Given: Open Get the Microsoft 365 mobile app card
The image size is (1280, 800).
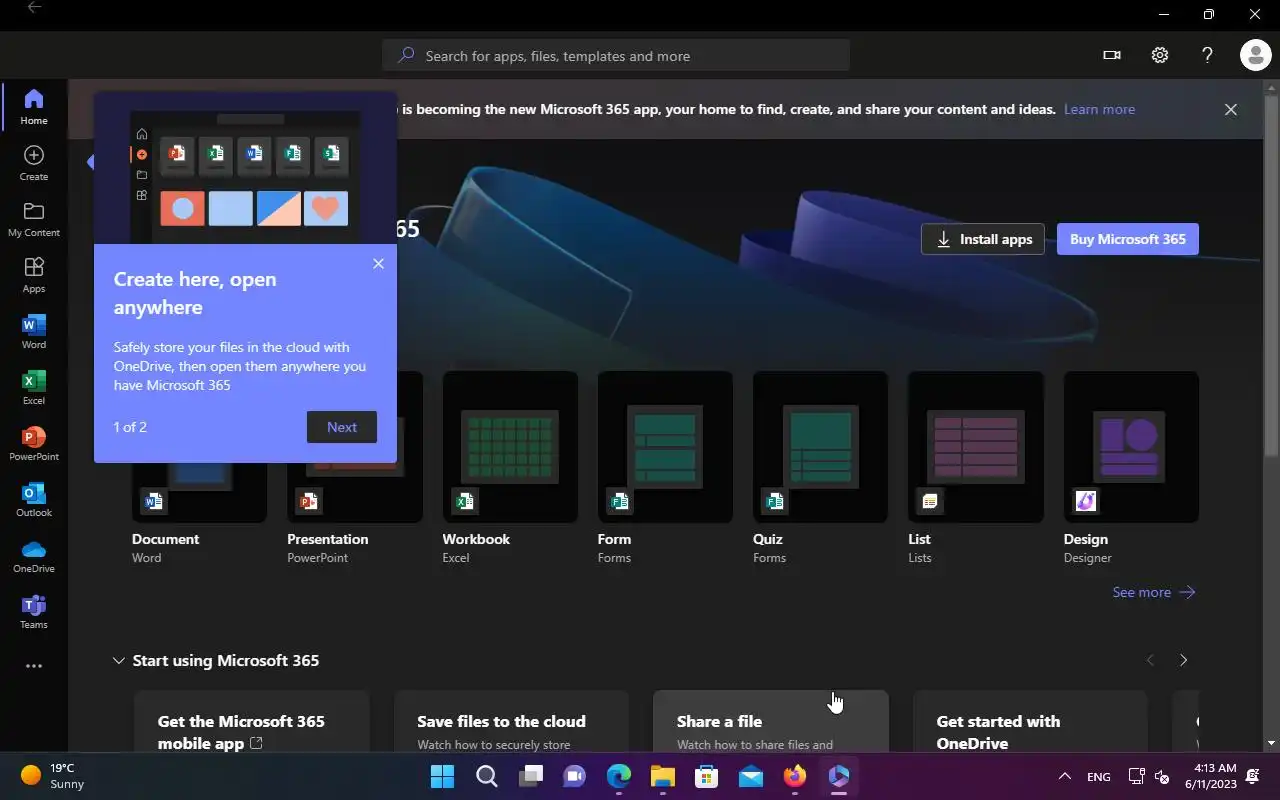Looking at the screenshot, I should coord(251,720).
